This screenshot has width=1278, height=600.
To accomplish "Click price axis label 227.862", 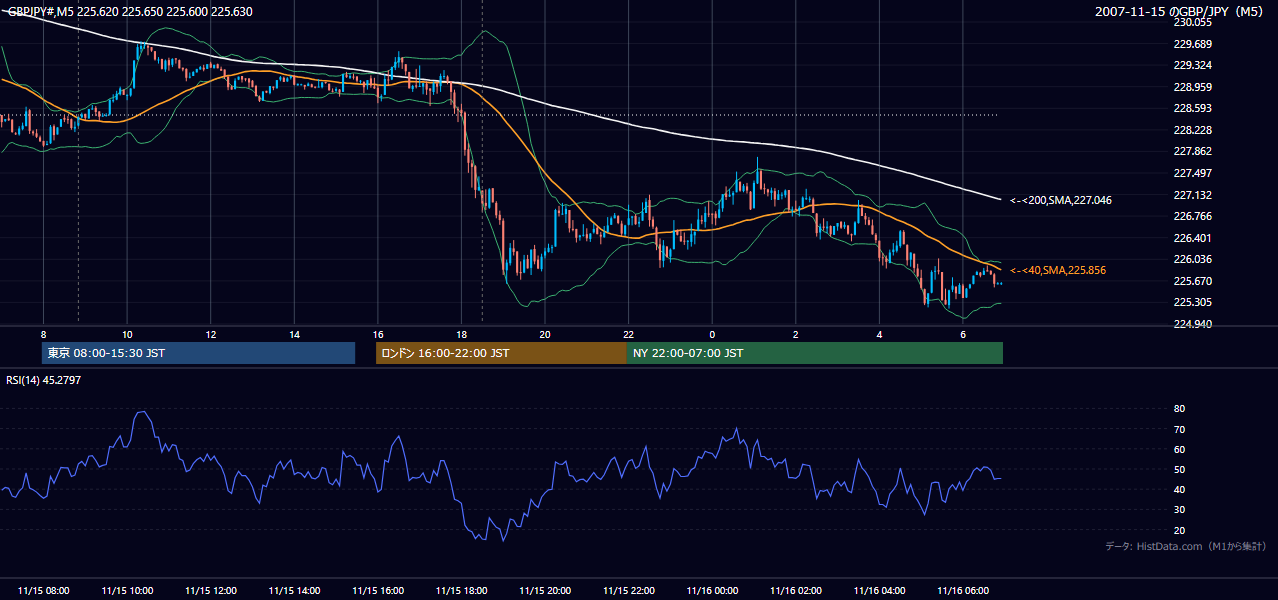I will [1192, 152].
